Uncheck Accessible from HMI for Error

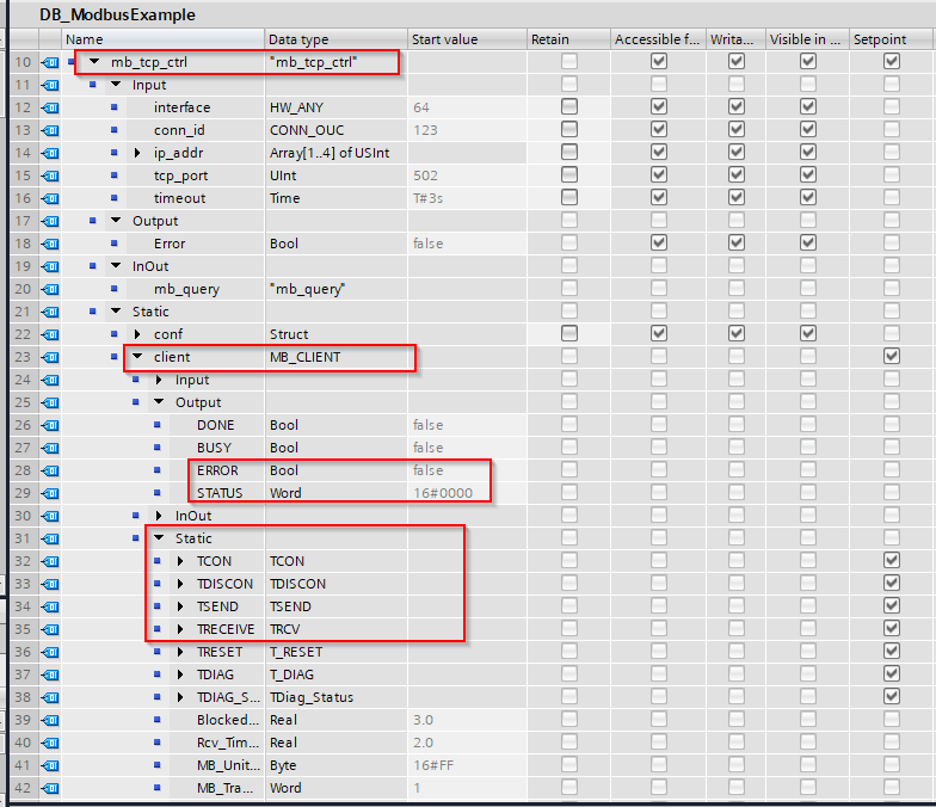[x=657, y=243]
